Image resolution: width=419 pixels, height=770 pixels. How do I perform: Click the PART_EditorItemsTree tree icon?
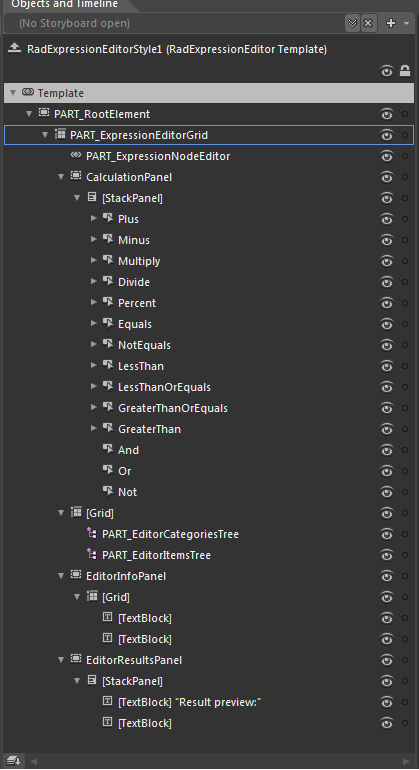pyautogui.click(x=92, y=554)
